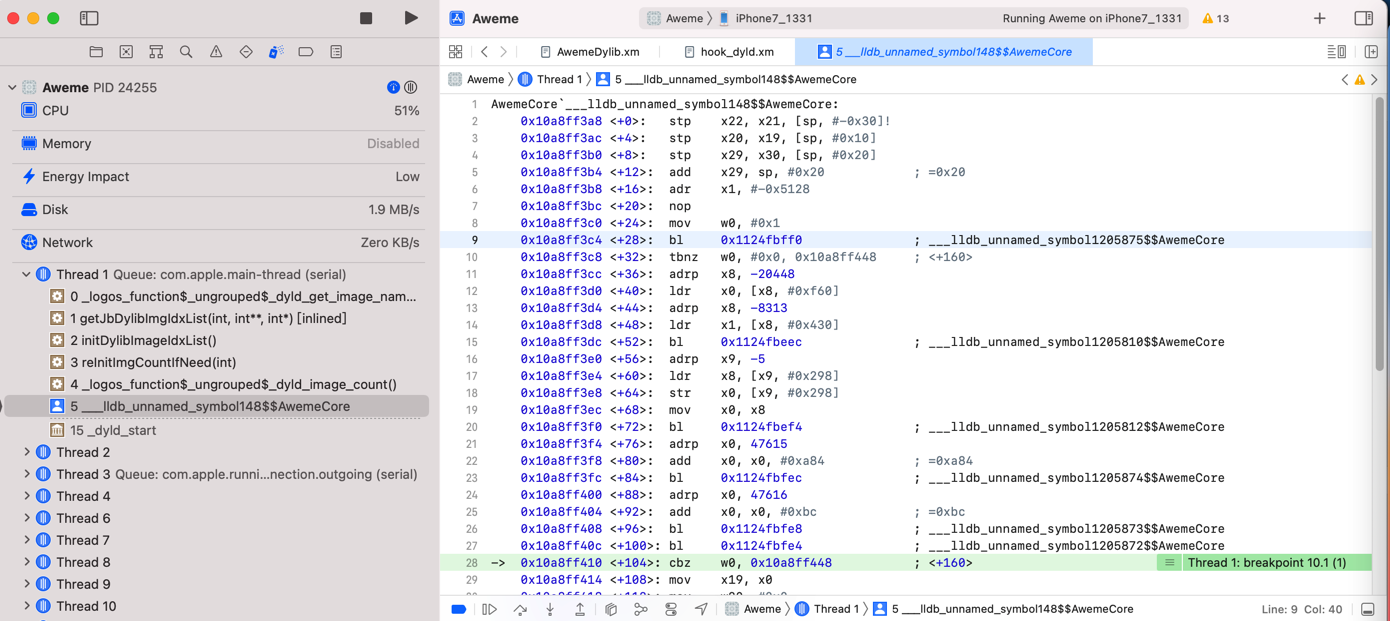Open the Source Control navigator
This screenshot has width=1390, height=621.
tap(126, 52)
